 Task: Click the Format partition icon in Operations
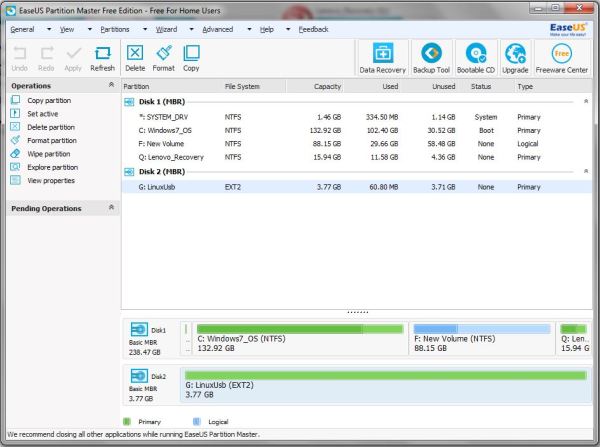click(15, 140)
